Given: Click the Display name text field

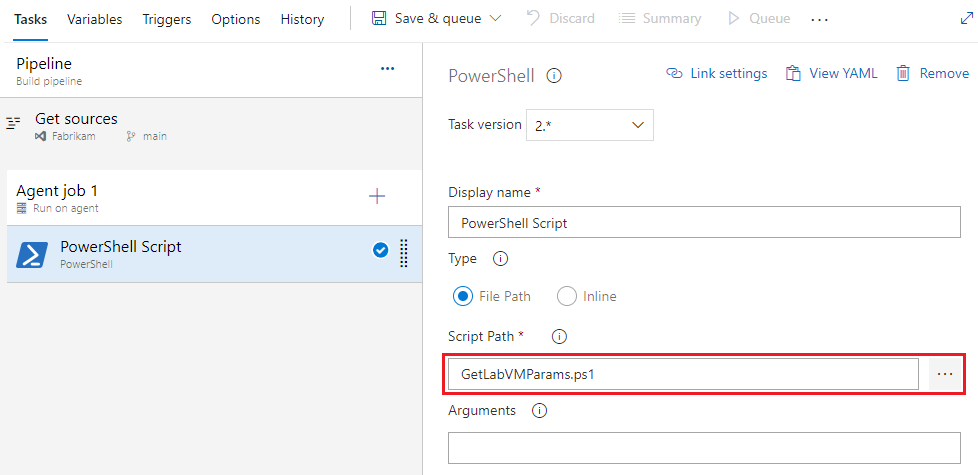Looking at the screenshot, I should click(x=704, y=223).
